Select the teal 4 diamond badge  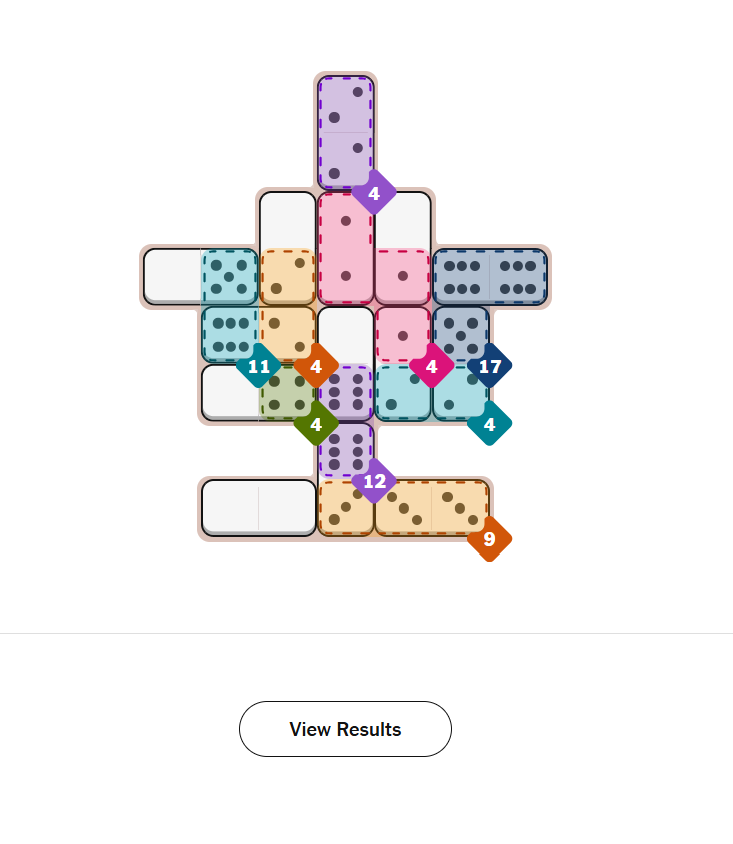coord(489,424)
